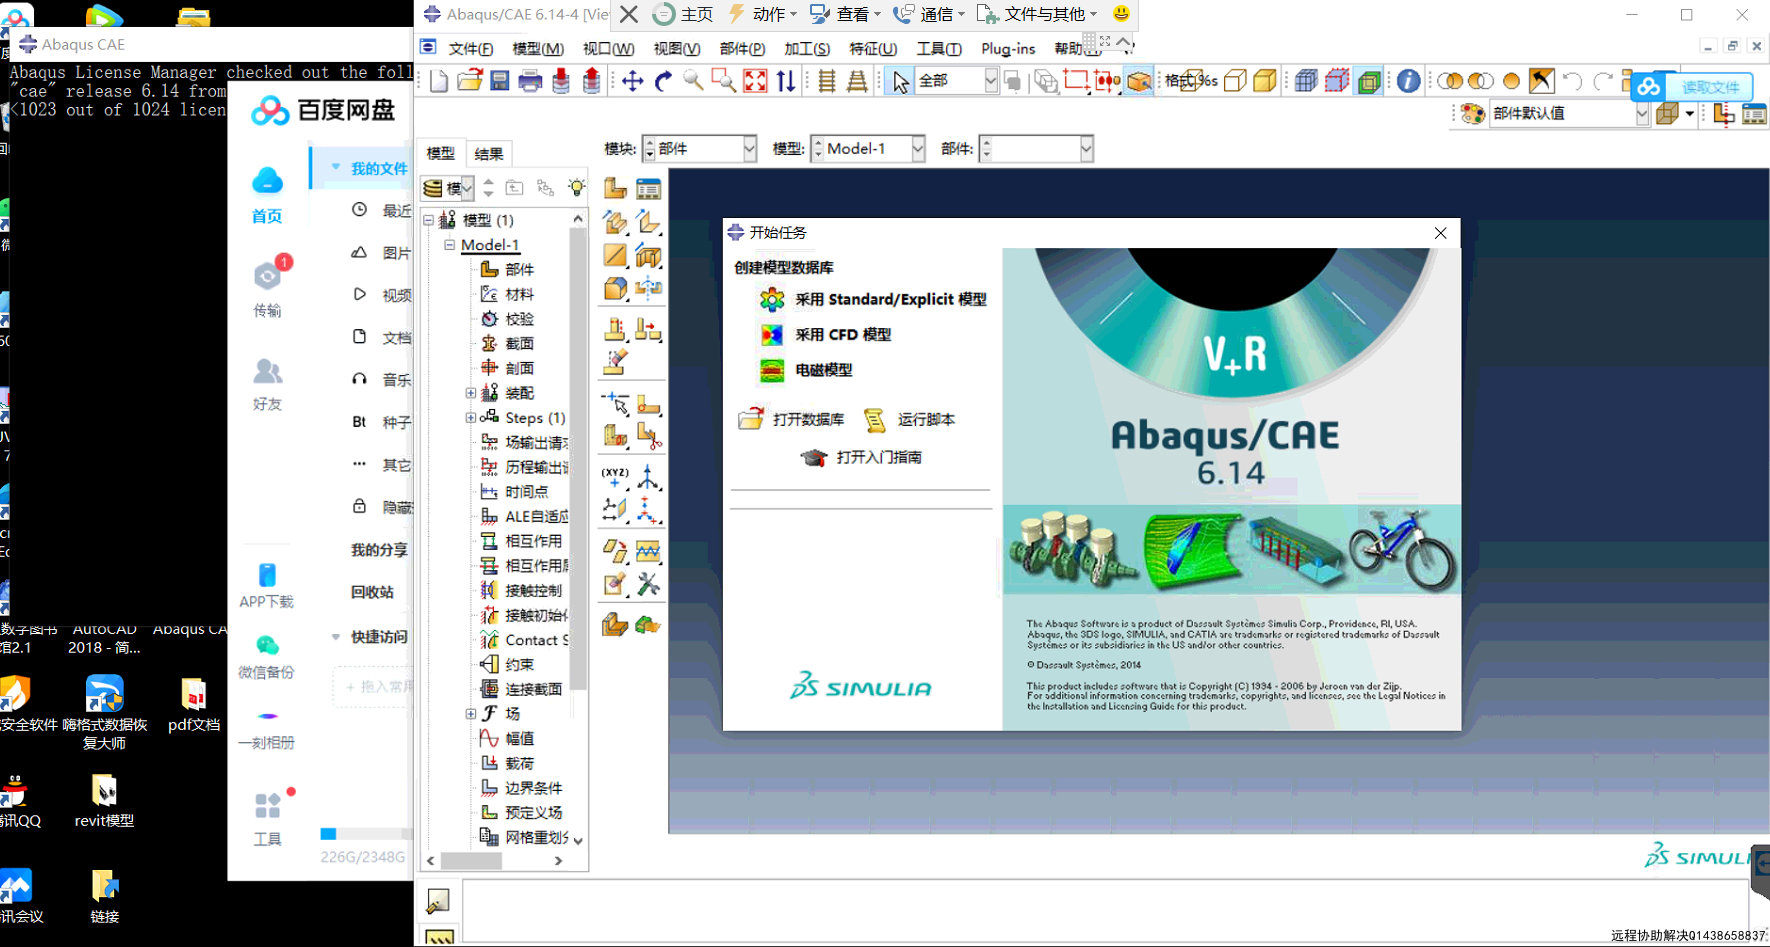This screenshot has height=947, width=1770.
Task: Select the Magnify view tool
Action: [693, 81]
